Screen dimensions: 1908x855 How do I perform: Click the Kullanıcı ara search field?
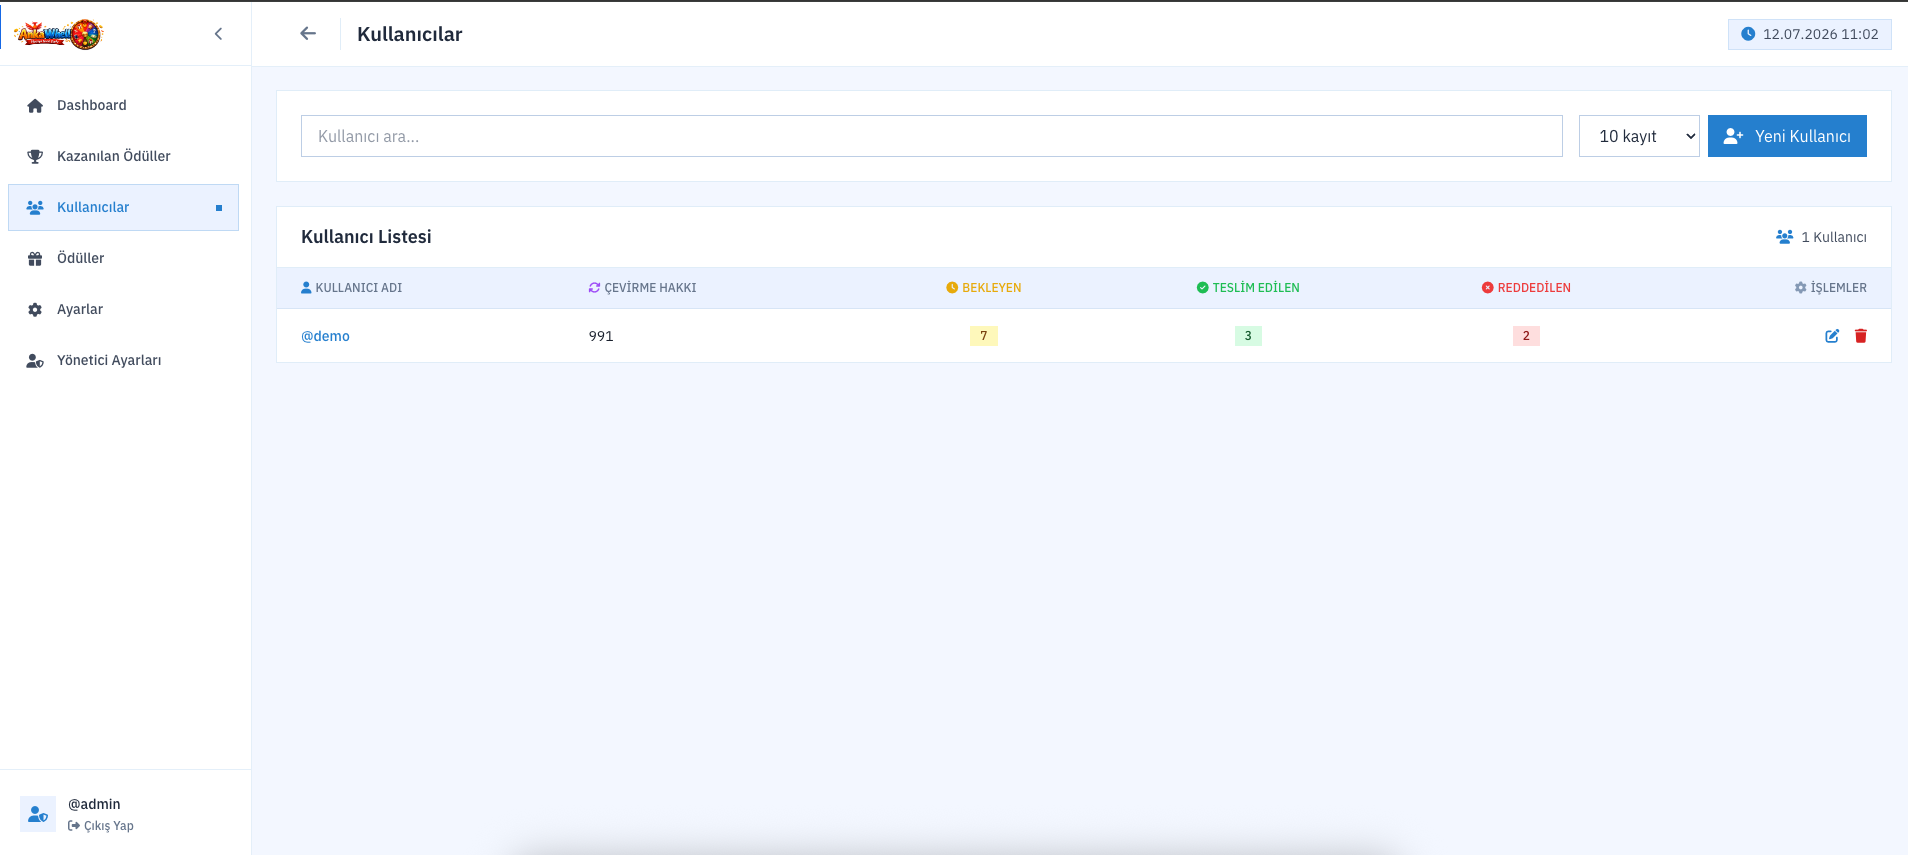click(x=931, y=136)
